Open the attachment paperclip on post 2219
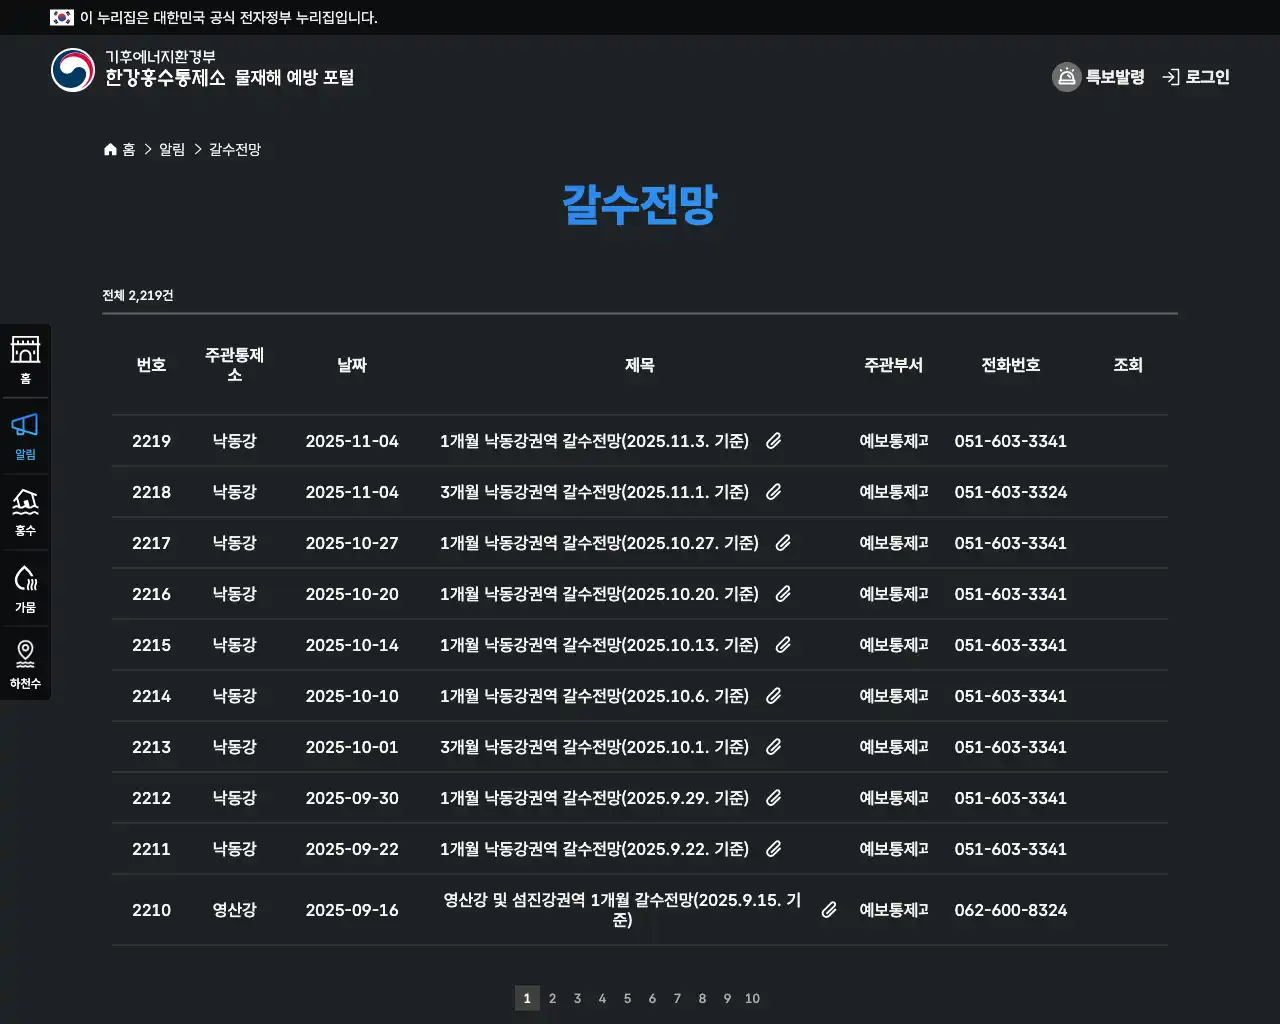Image resolution: width=1280 pixels, height=1024 pixels. pyautogui.click(x=773, y=441)
